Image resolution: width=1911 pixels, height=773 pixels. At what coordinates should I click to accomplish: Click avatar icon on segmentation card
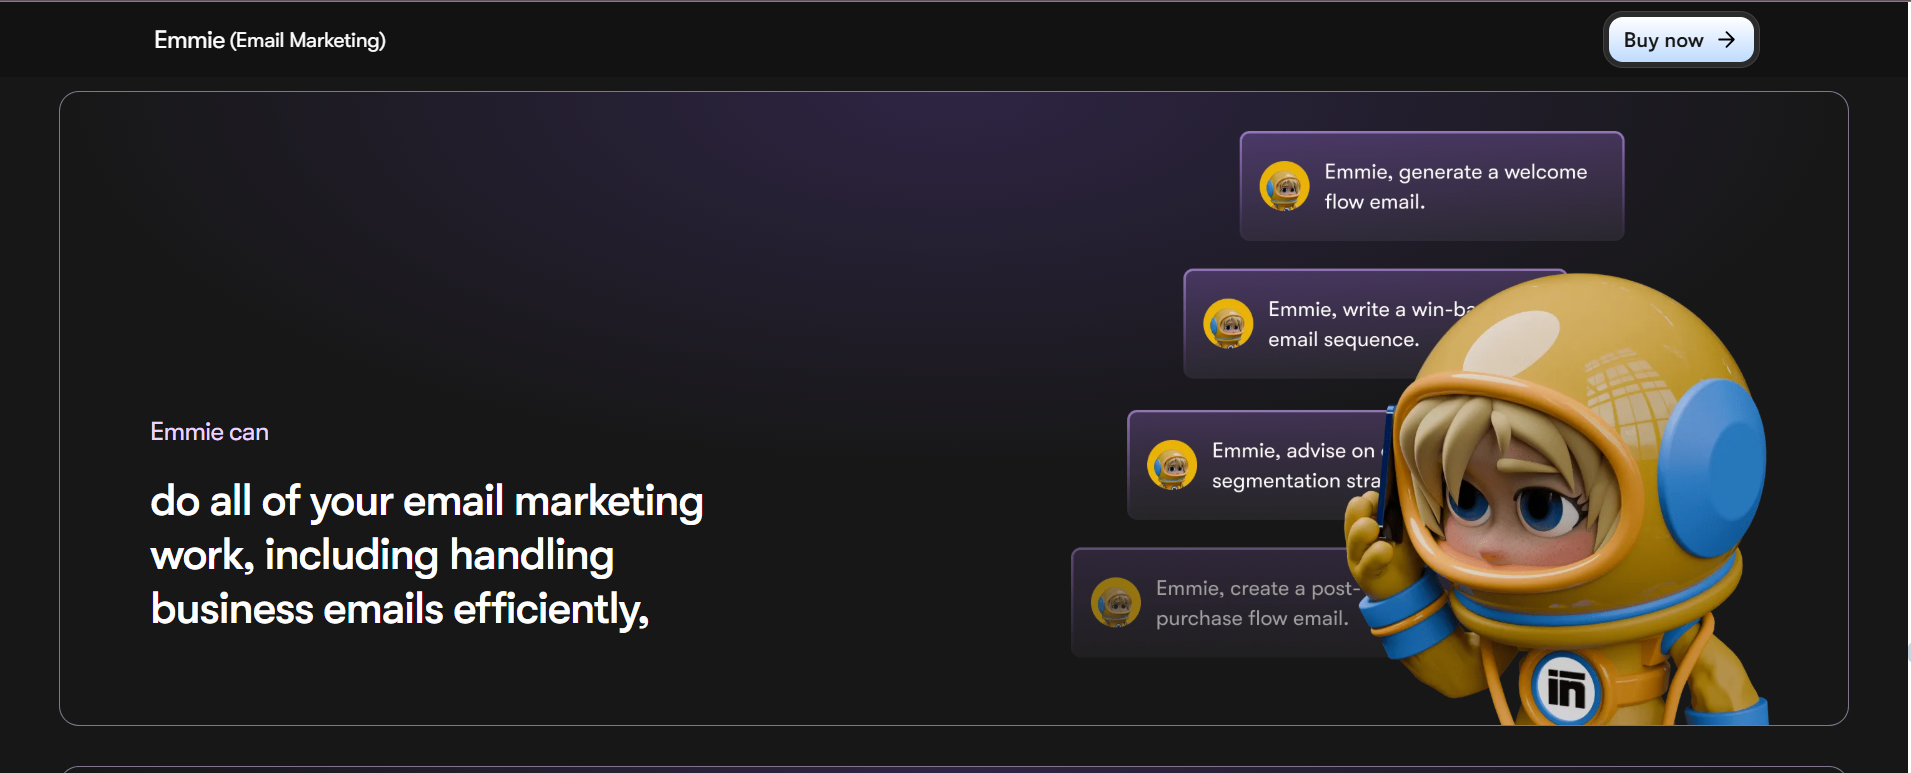coord(1172,465)
